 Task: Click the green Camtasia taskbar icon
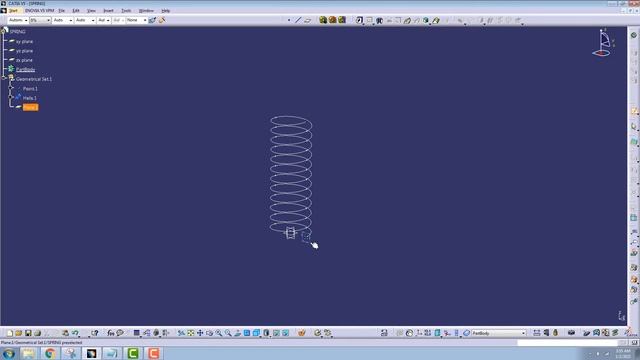[x=133, y=353]
